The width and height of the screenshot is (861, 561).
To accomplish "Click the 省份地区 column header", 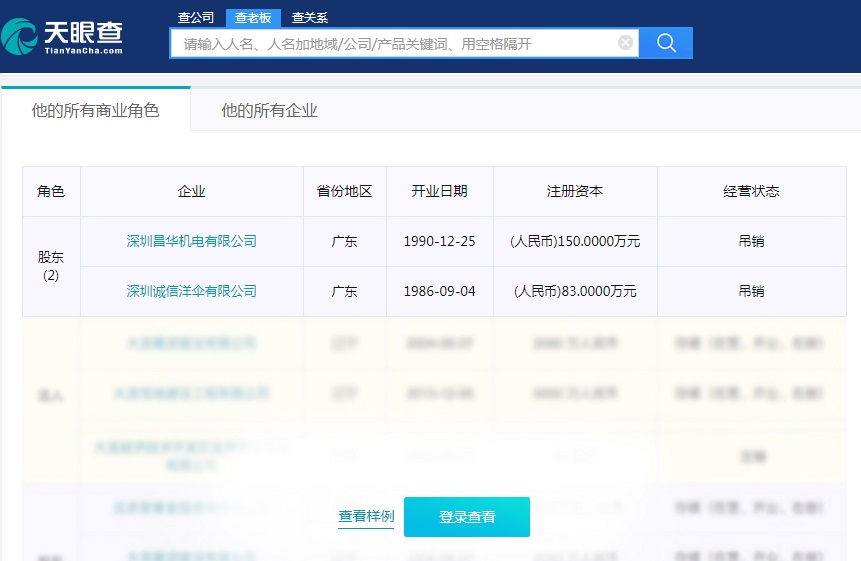I will (345, 191).
